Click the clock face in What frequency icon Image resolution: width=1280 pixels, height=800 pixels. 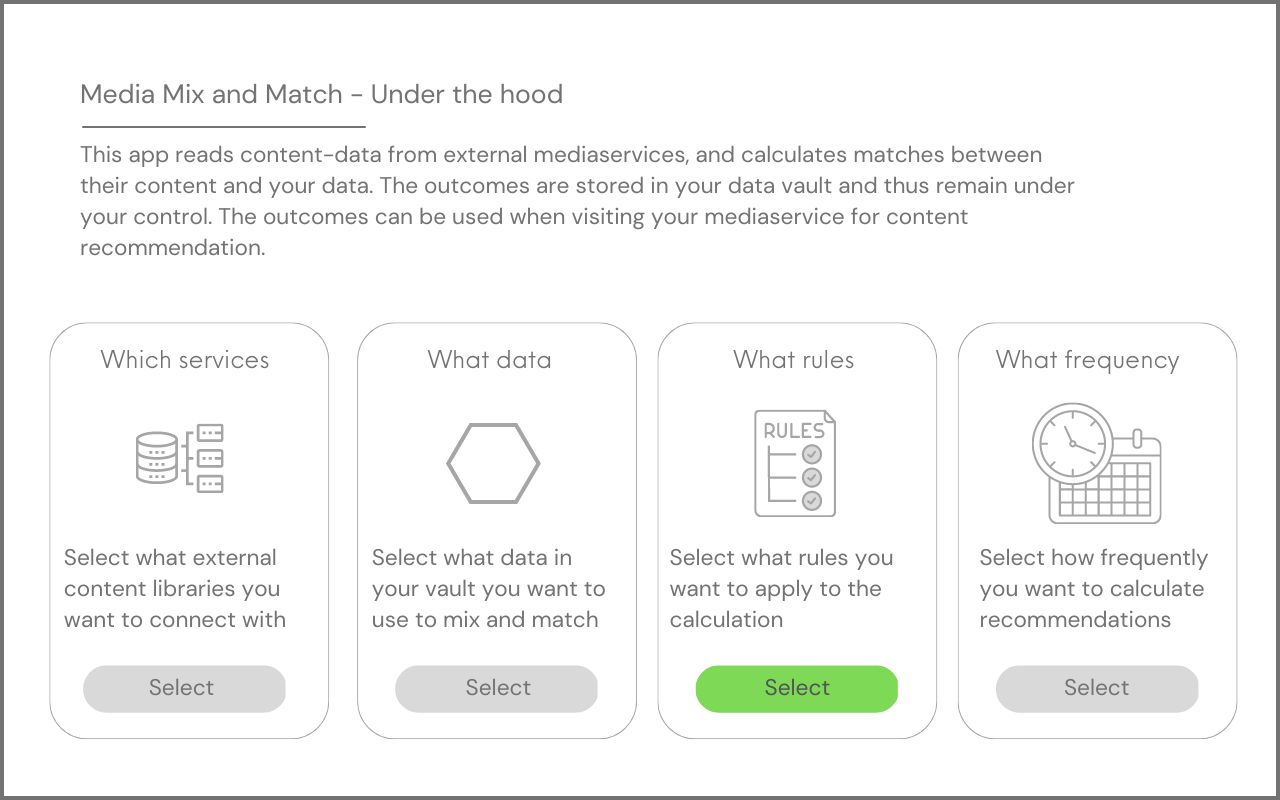(x=1072, y=442)
